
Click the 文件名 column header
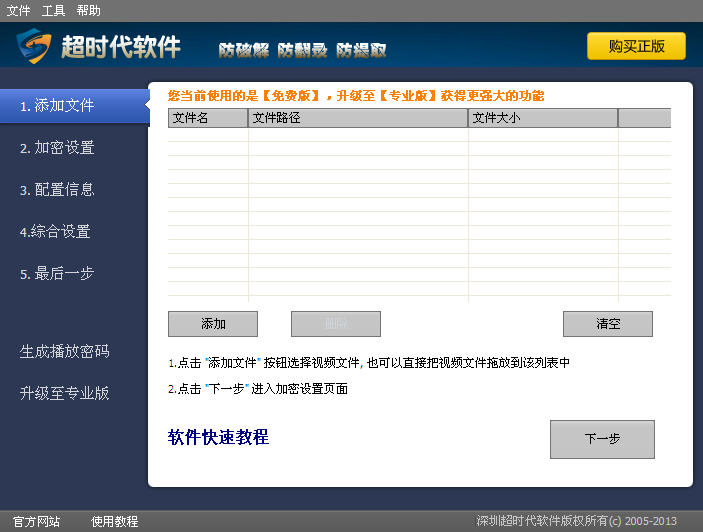tap(208, 118)
